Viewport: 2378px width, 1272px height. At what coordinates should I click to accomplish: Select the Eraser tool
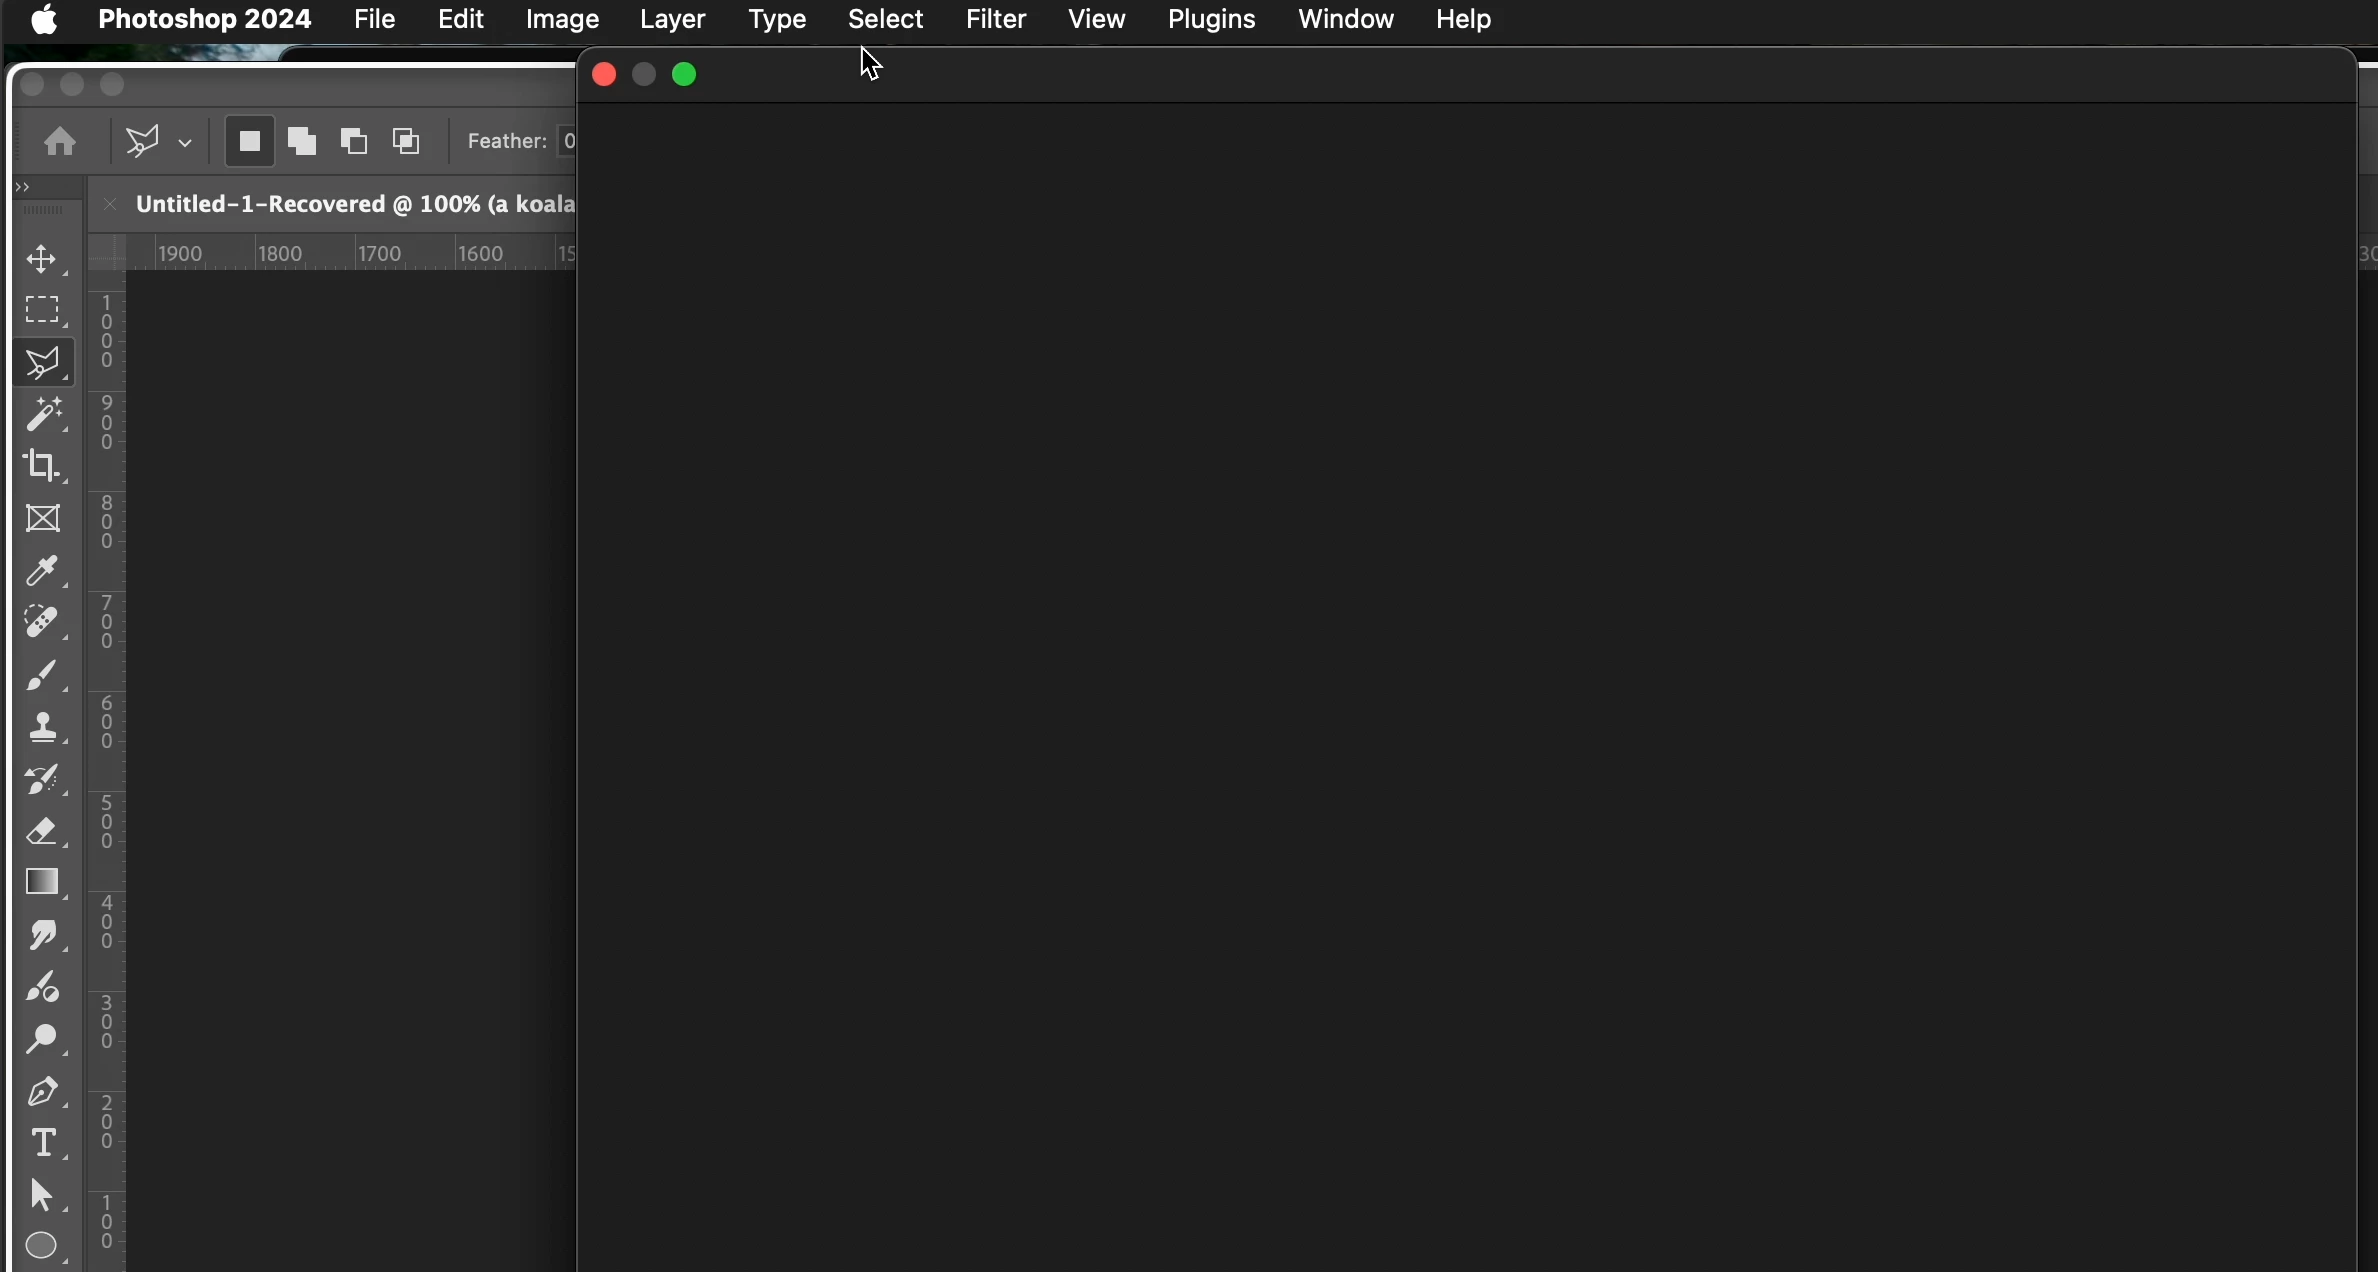click(43, 832)
